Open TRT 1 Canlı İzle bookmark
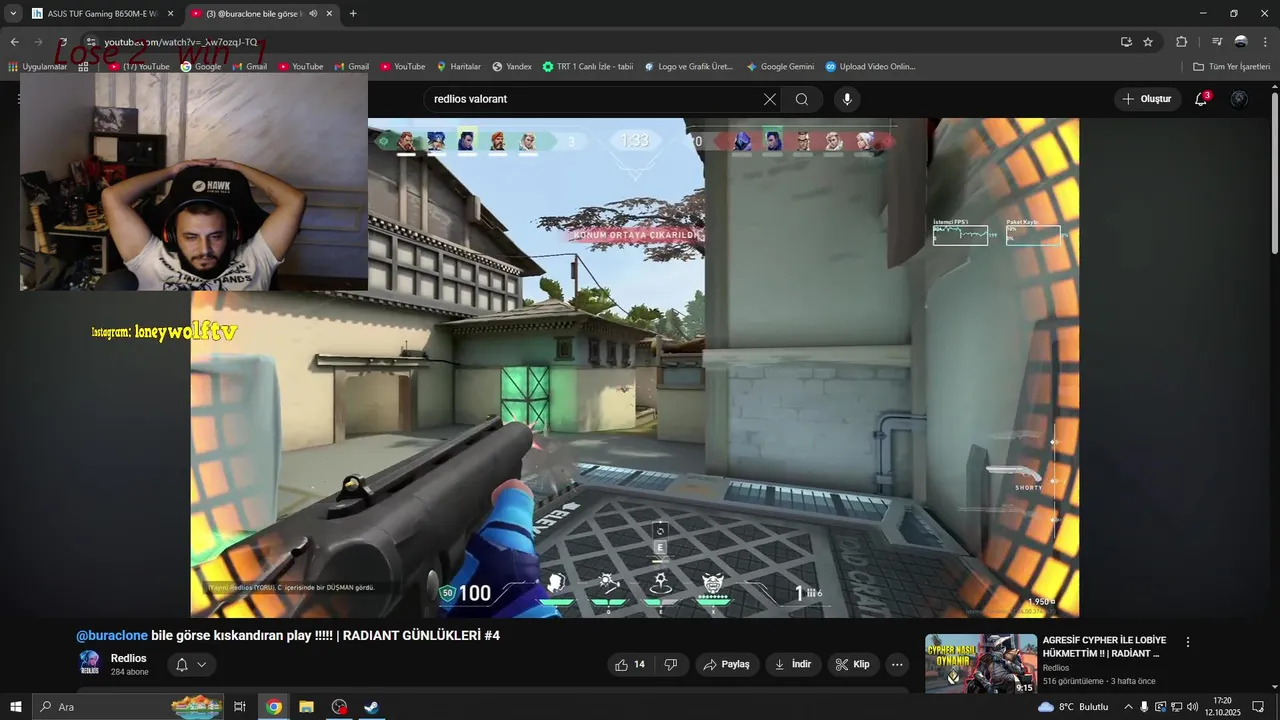Screen dimensions: 1280x720 point(588,67)
